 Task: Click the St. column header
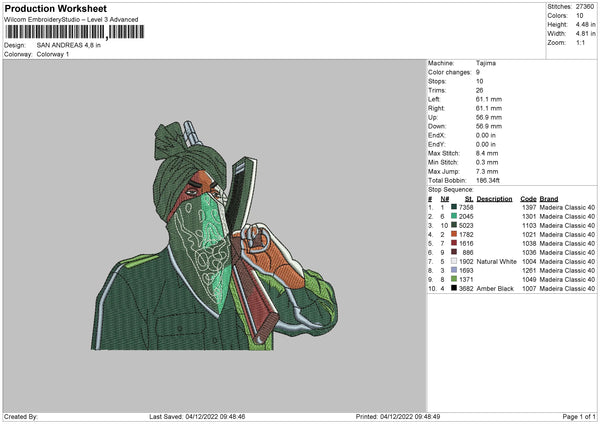469,199
